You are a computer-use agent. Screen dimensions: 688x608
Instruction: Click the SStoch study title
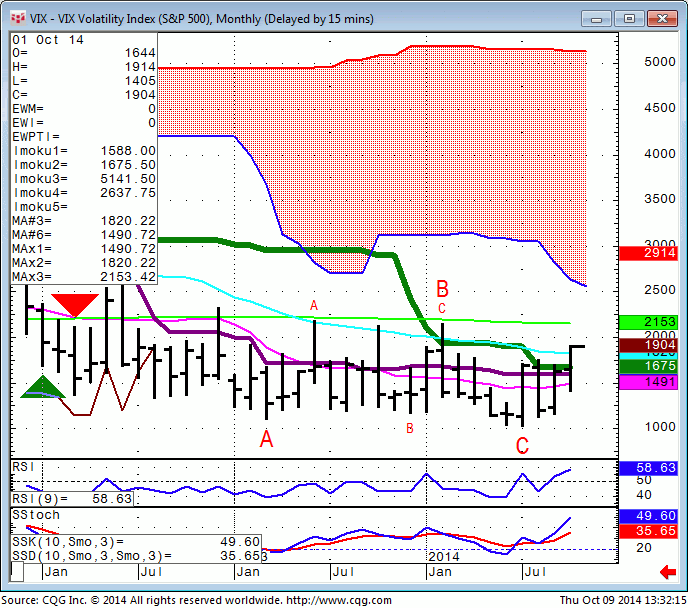tap(36, 515)
